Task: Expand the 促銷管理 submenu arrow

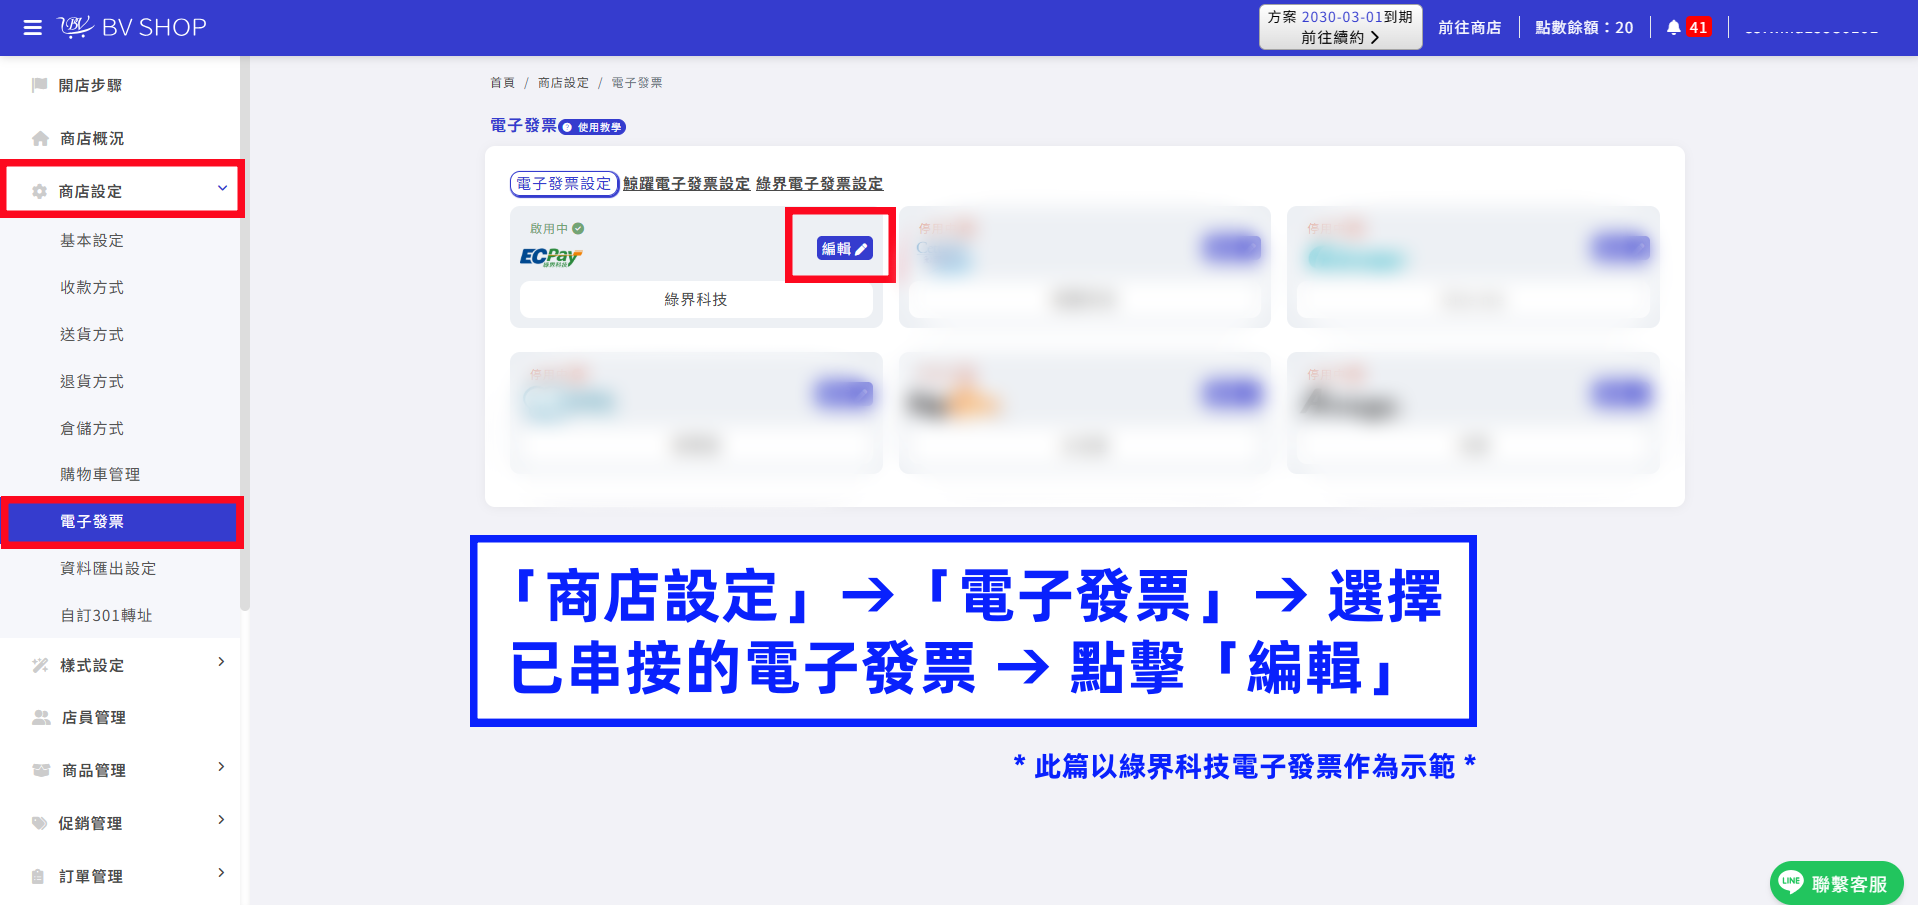Action: click(221, 820)
